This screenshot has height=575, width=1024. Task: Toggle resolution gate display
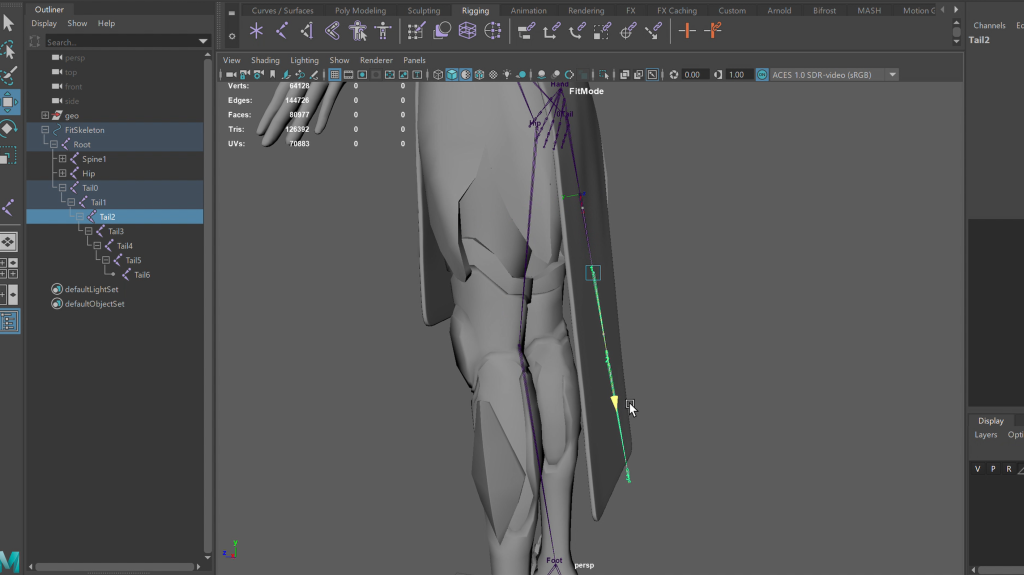click(x=362, y=74)
